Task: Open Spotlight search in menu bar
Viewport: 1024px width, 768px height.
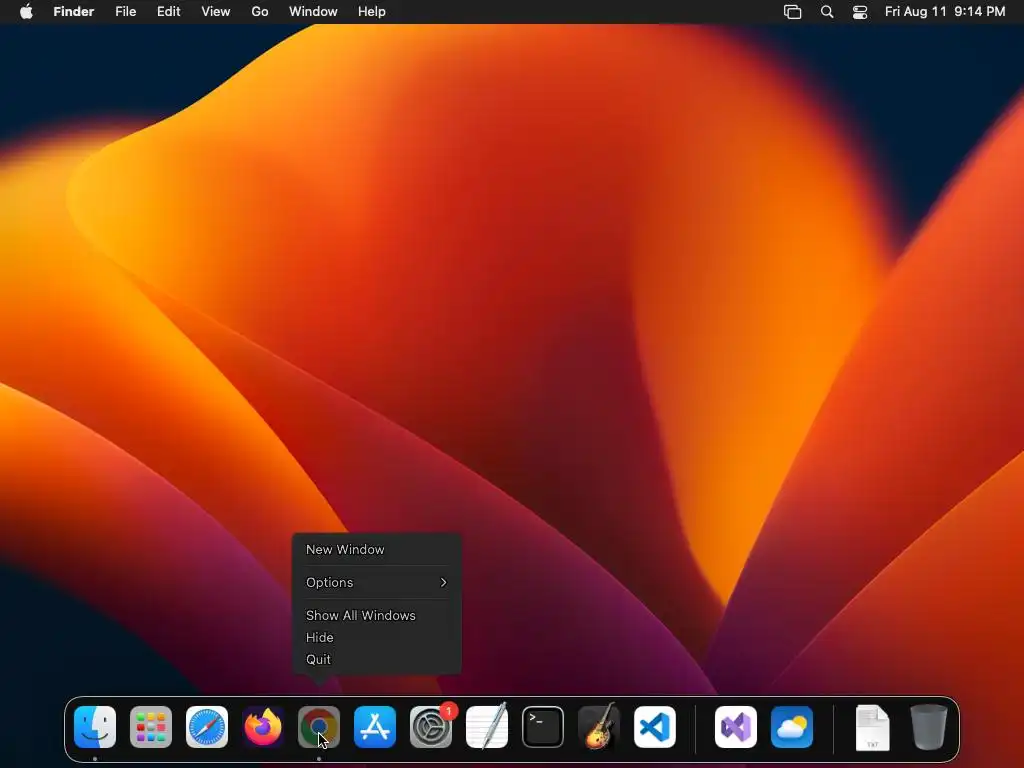Action: click(827, 12)
